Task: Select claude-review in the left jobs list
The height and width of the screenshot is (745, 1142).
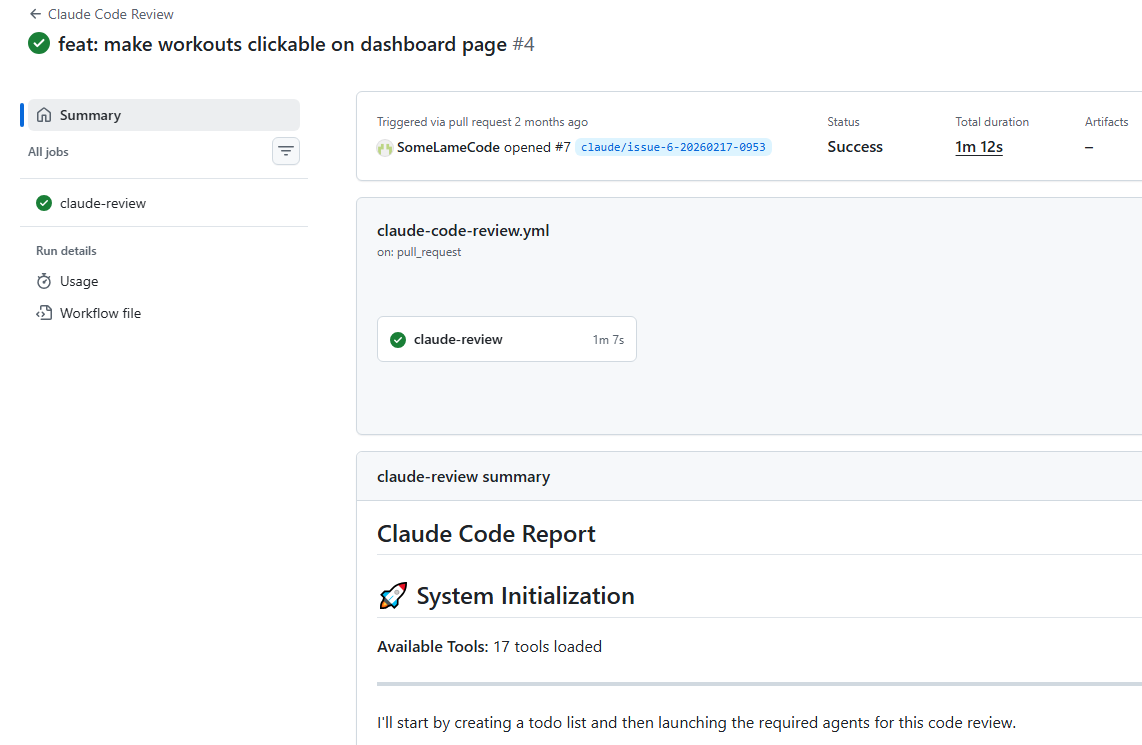Action: tap(102, 202)
